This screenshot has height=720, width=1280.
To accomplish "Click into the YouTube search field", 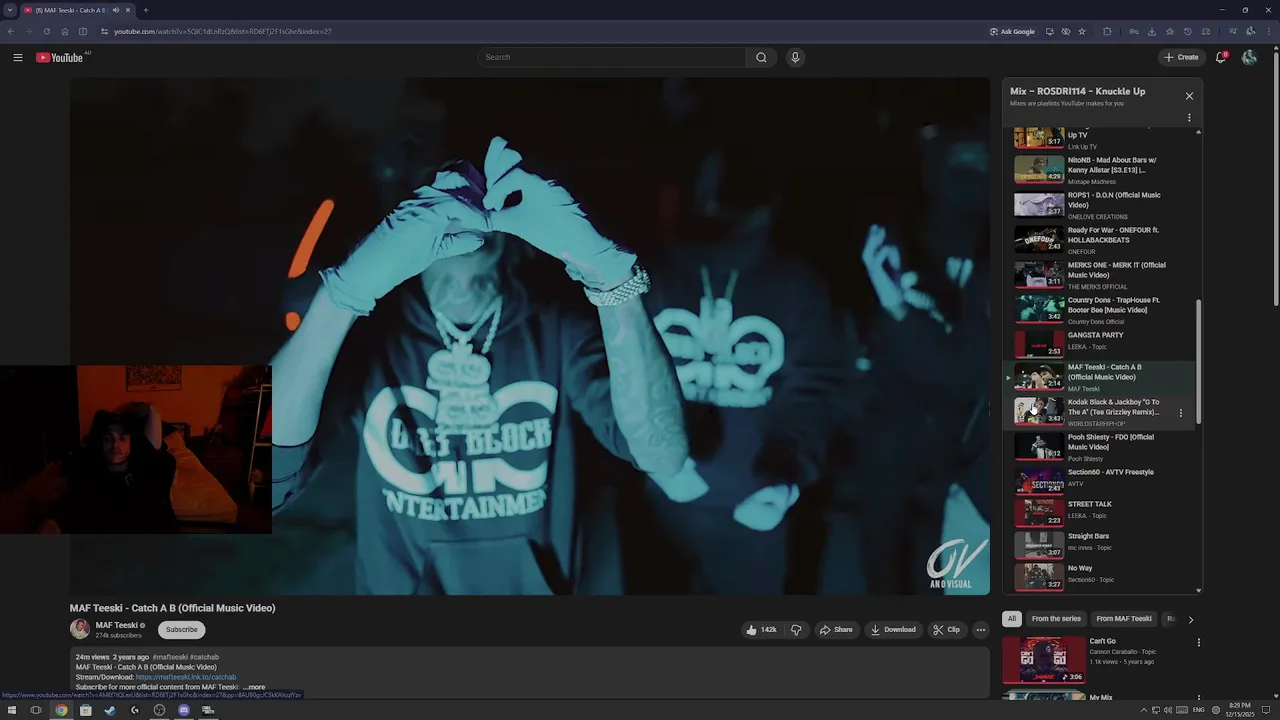I will tap(611, 57).
